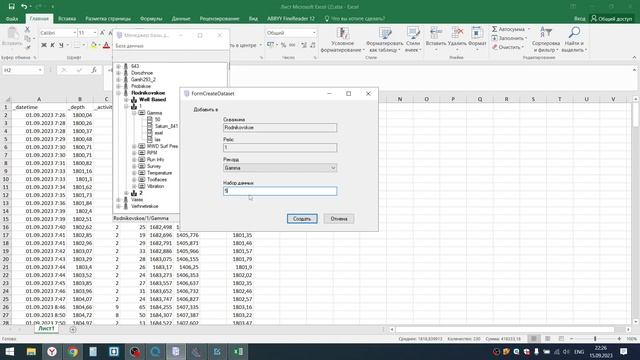Toggle underline Ч formatting
The image size is (640, 360).
(x=61, y=45)
